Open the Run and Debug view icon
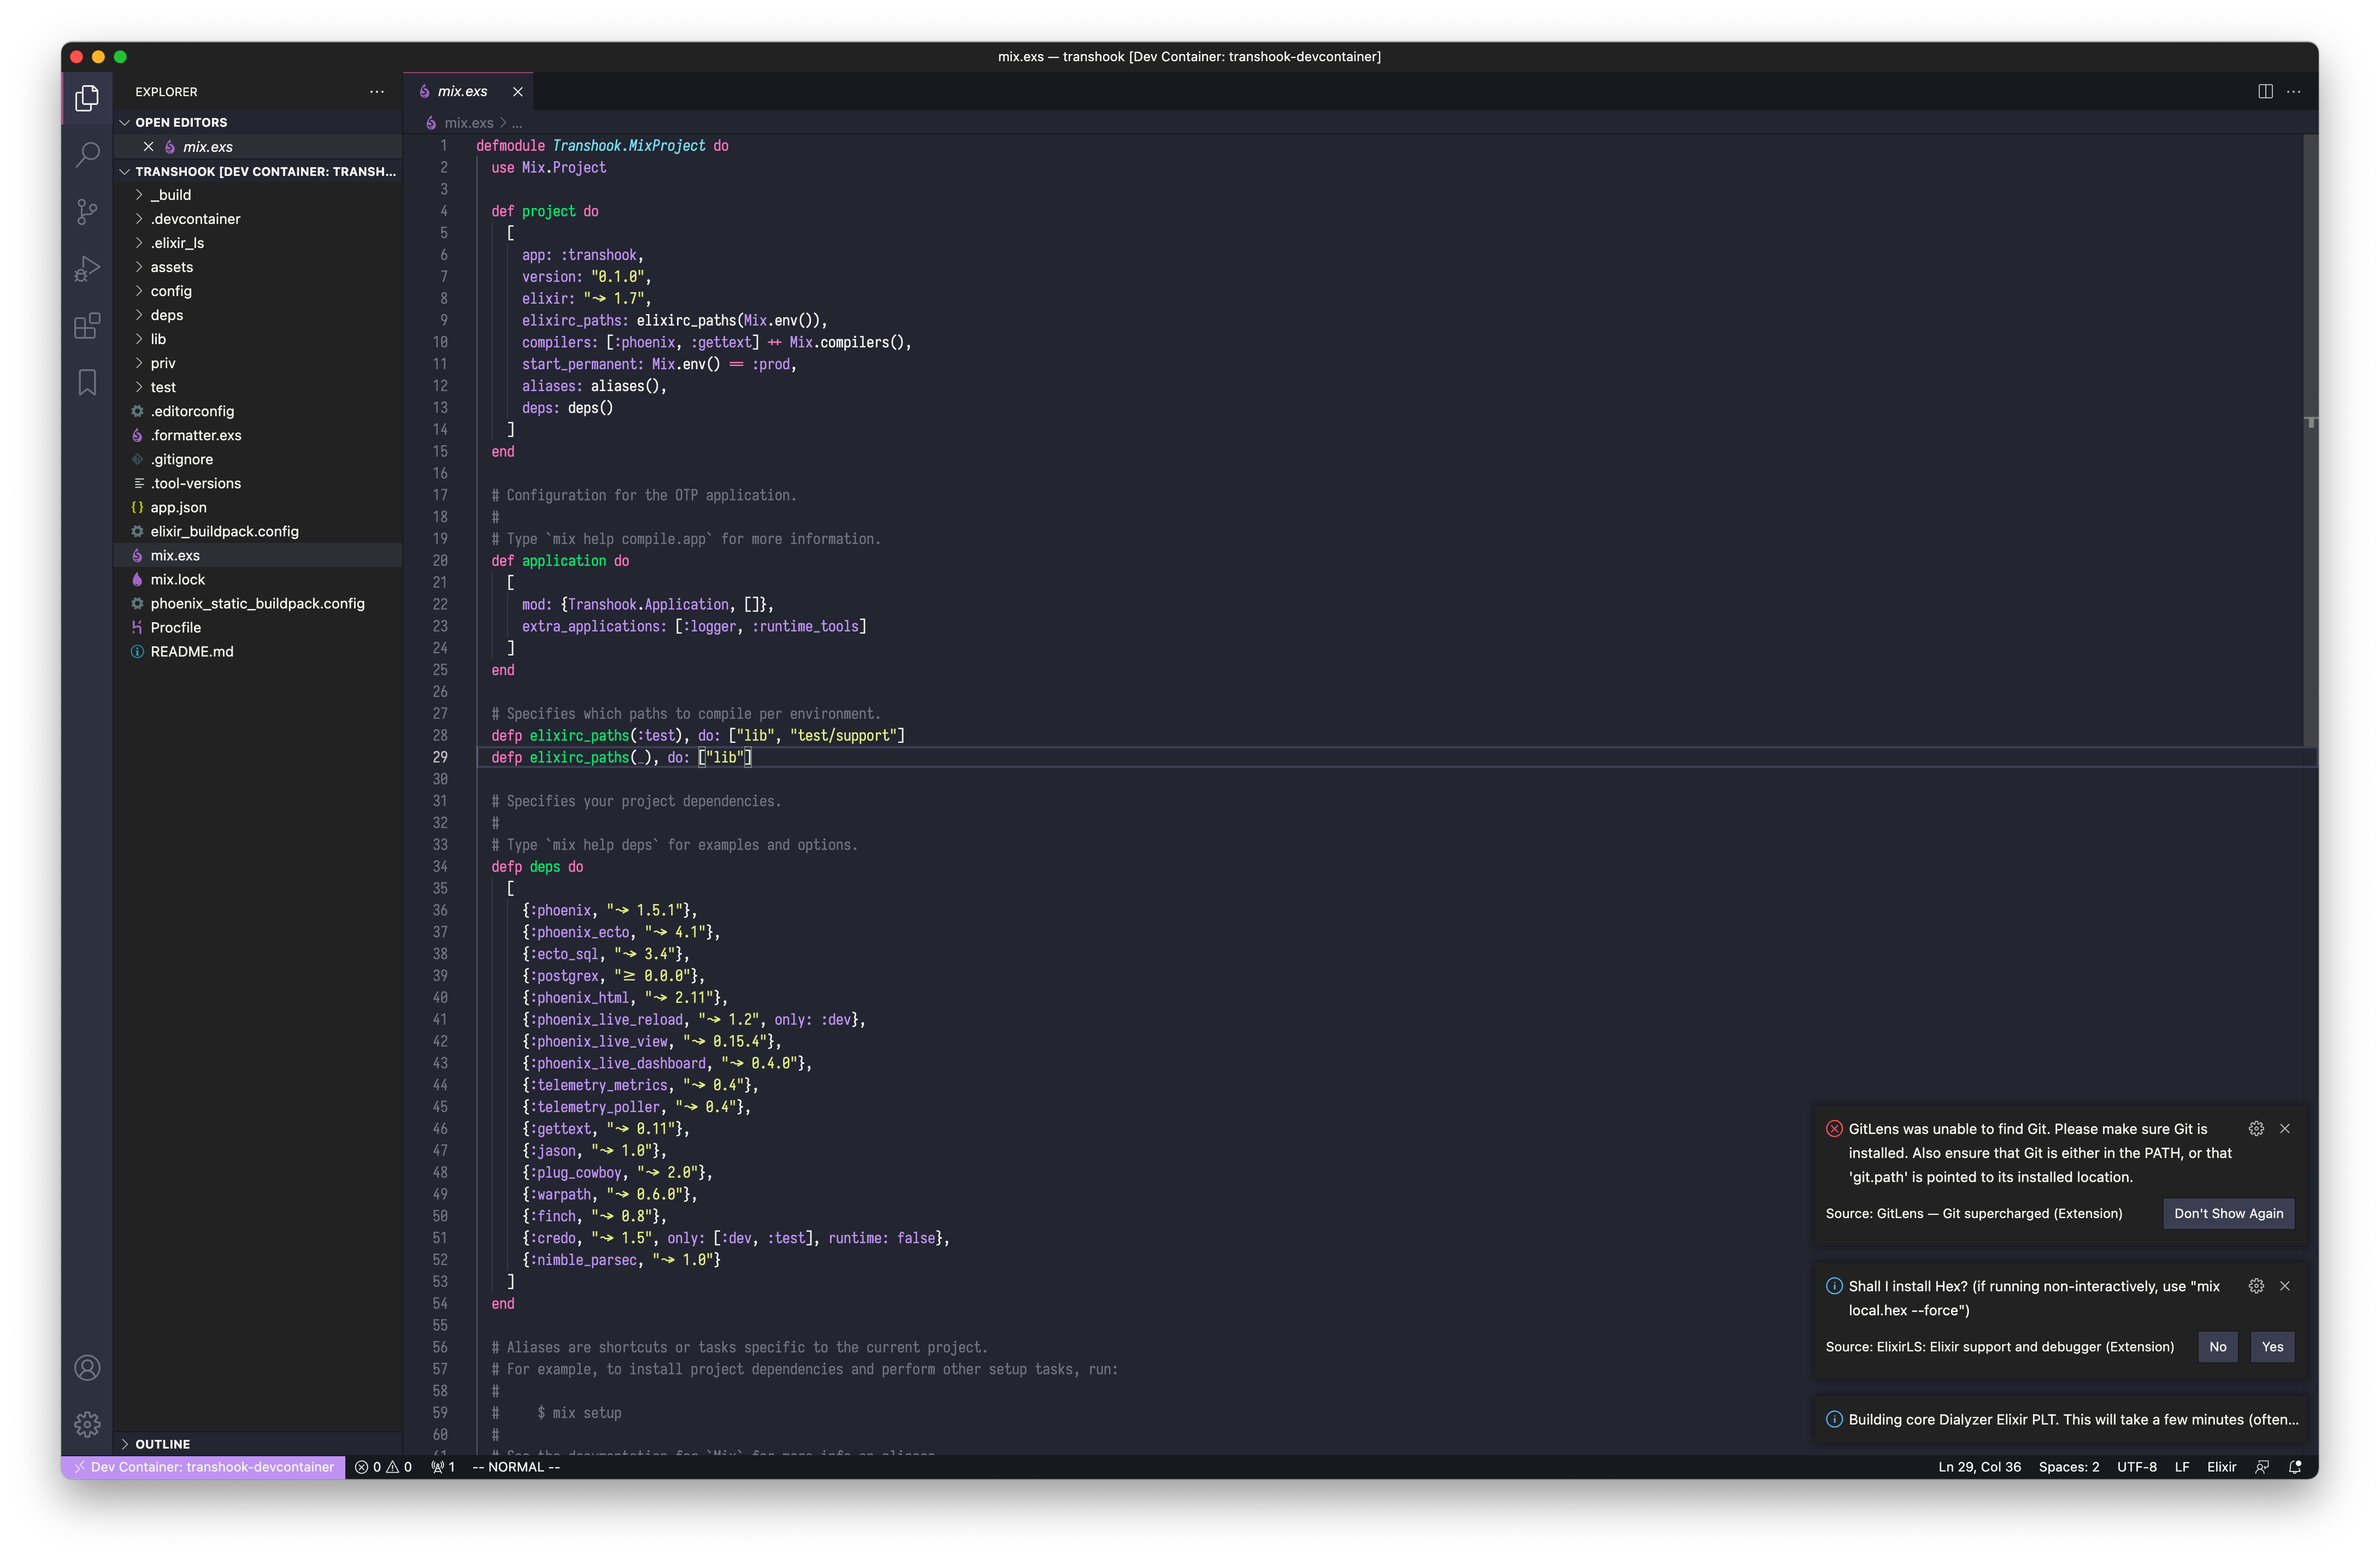 point(87,268)
